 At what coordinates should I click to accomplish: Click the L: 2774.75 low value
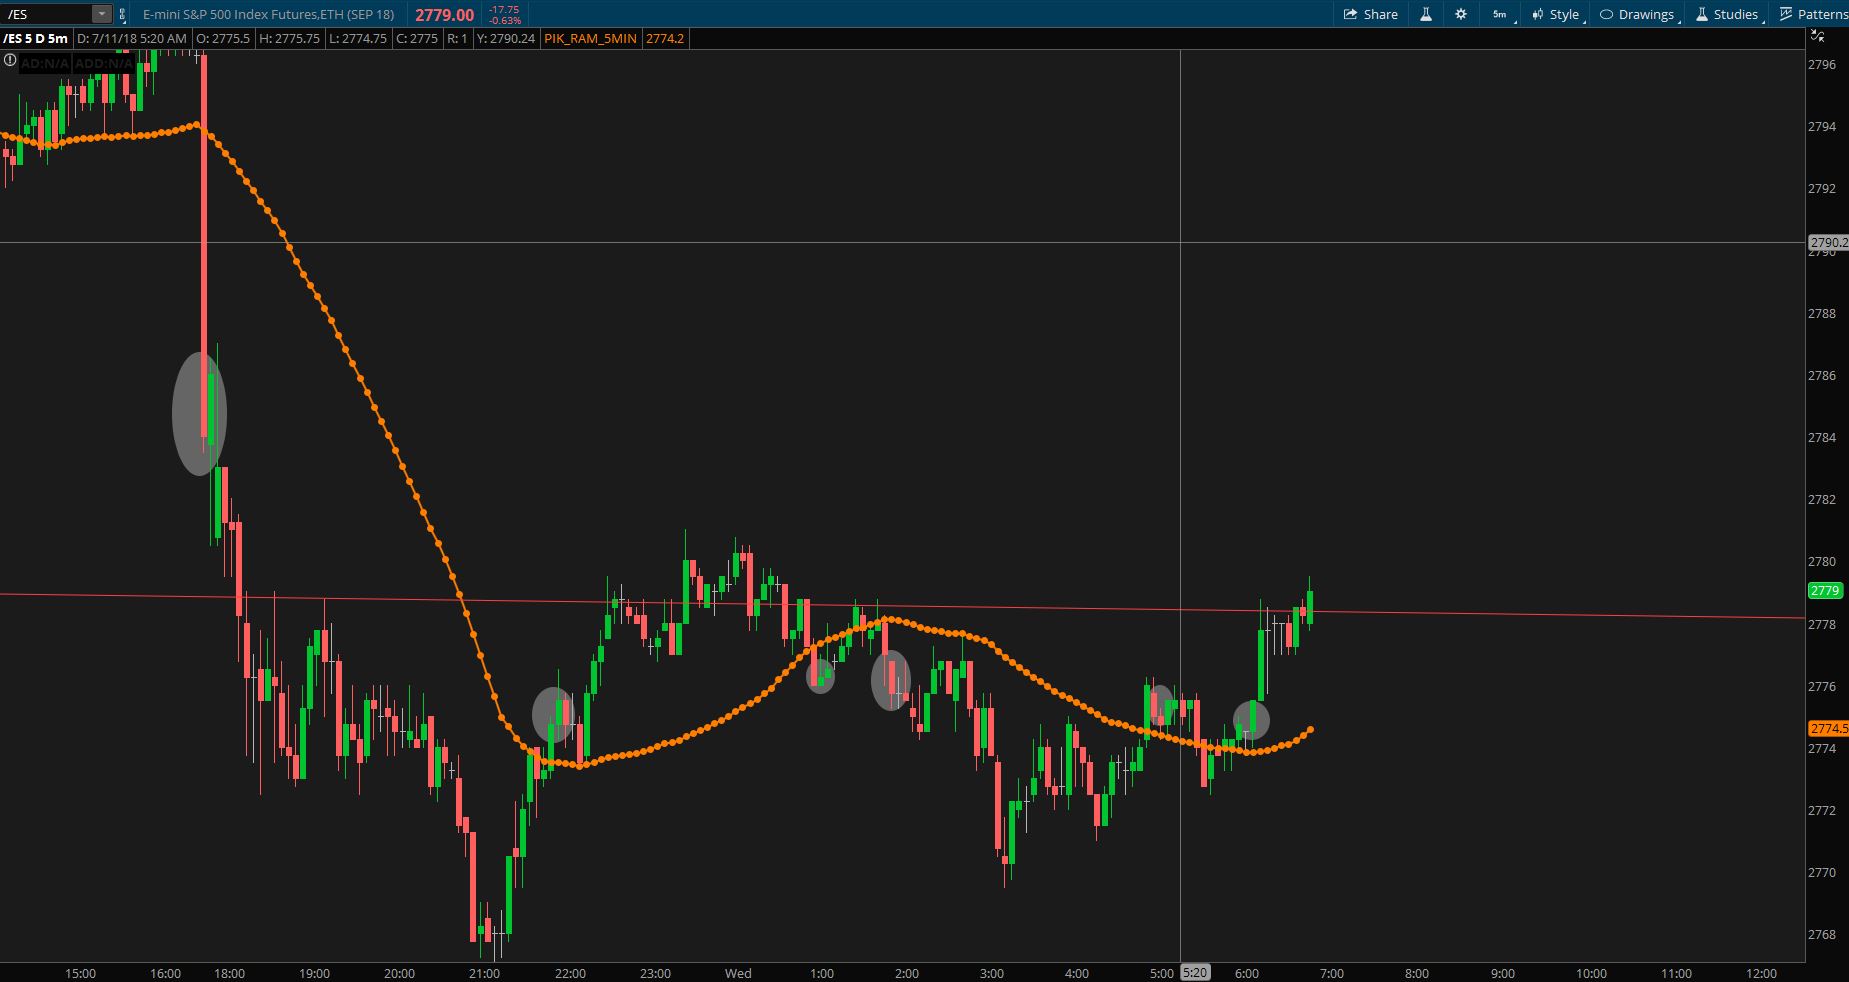click(x=356, y=38)
